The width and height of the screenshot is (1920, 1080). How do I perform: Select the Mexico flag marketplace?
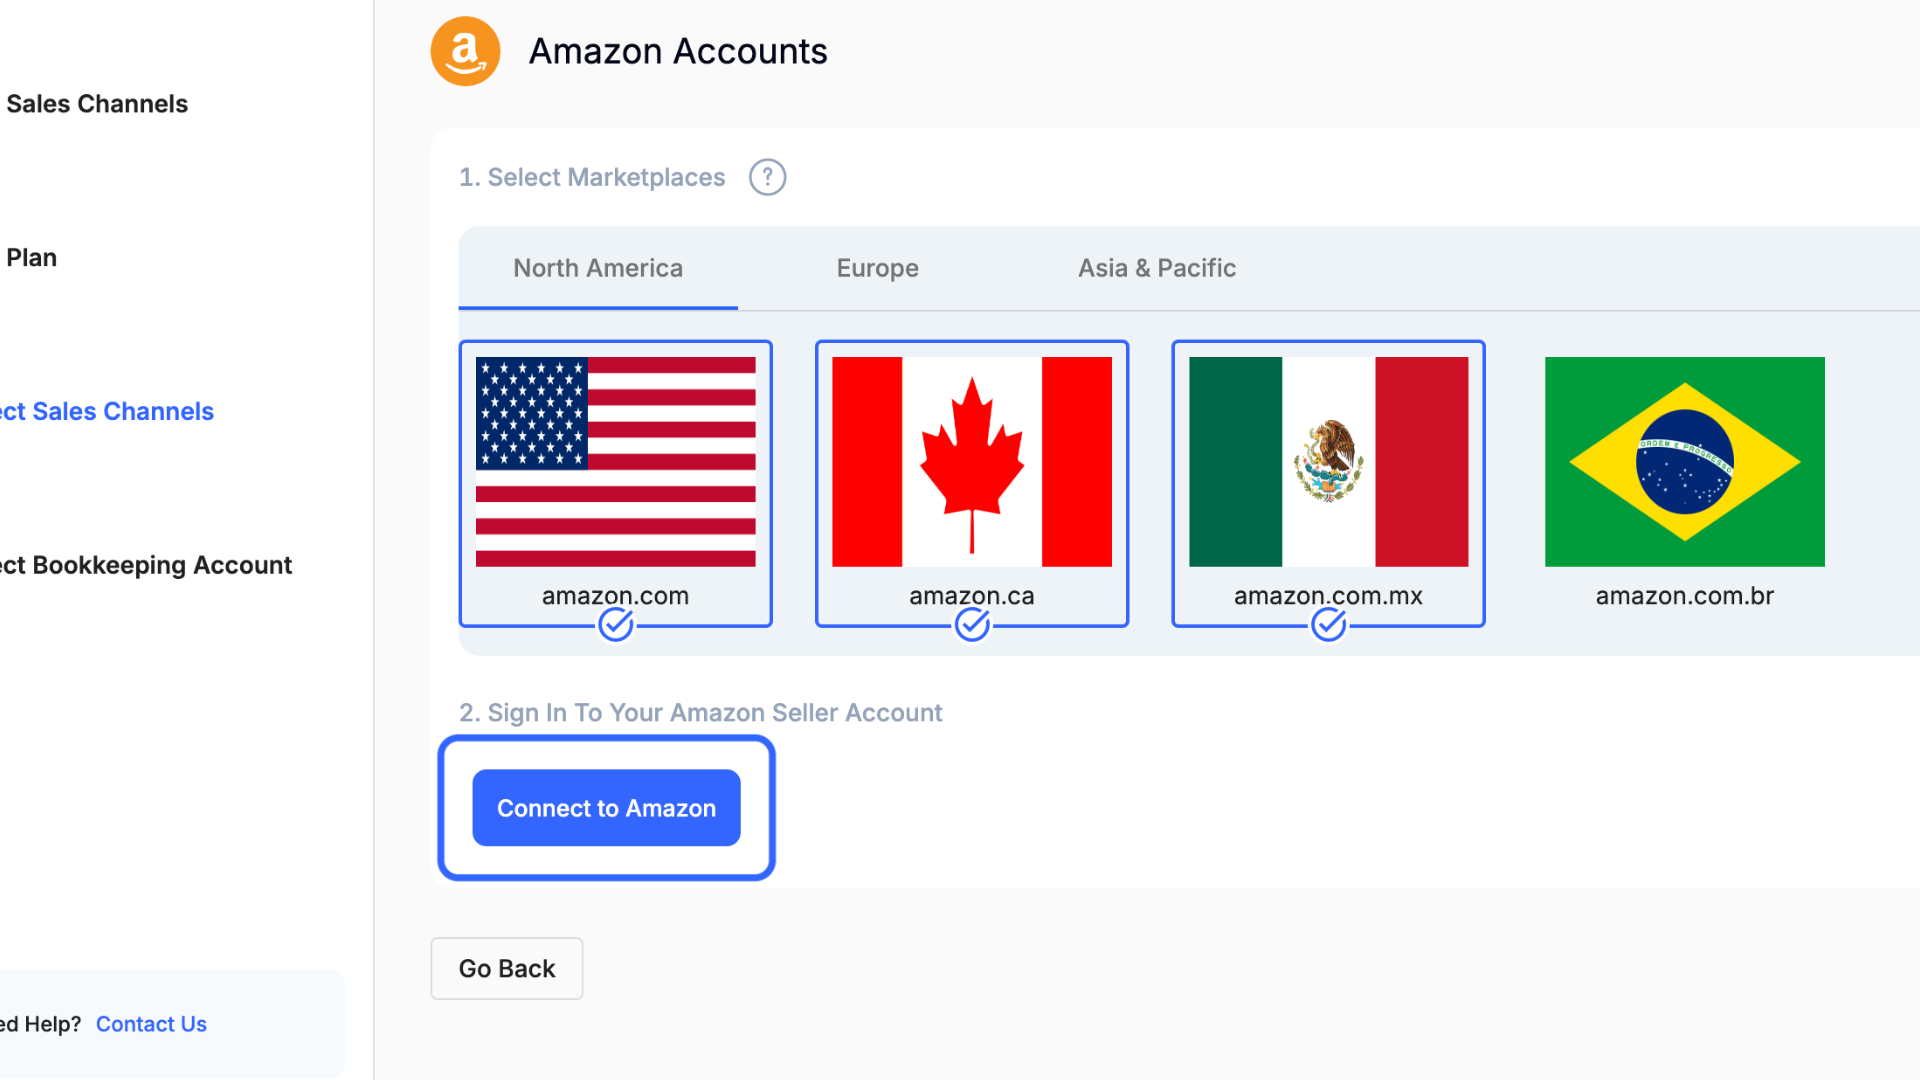tap(1328, 461)
